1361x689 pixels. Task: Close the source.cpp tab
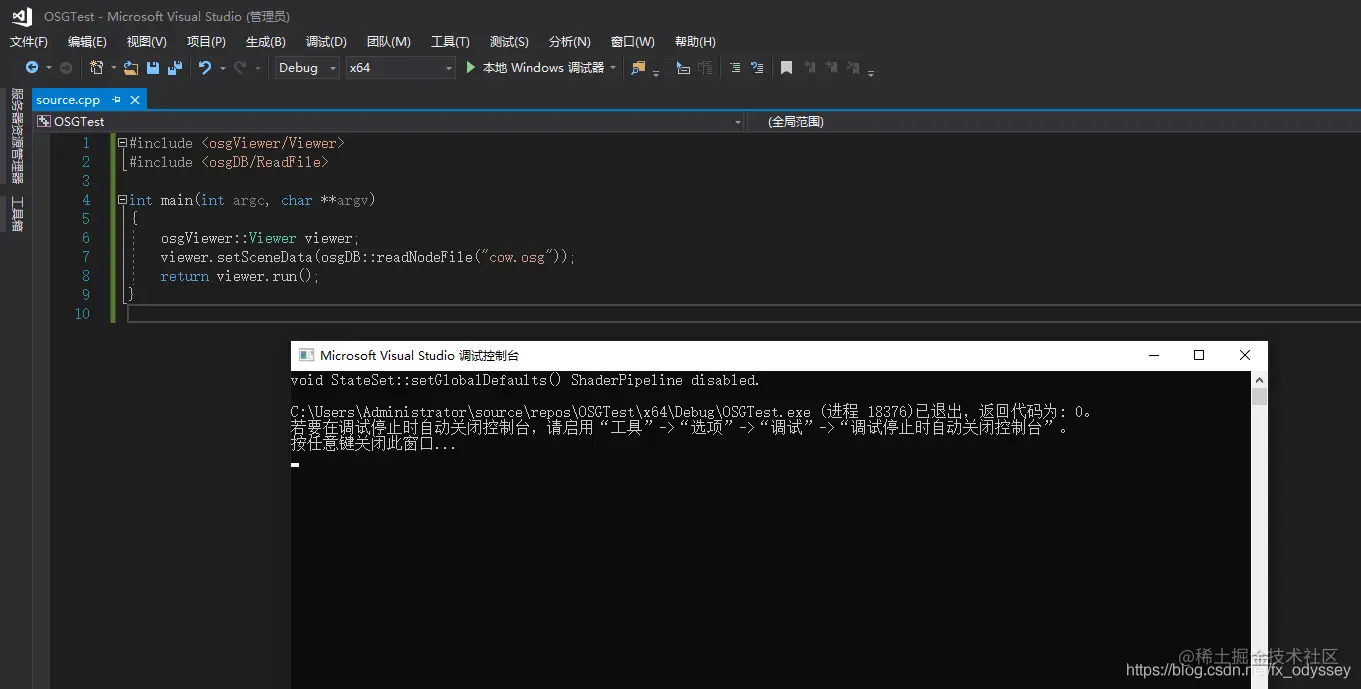(x=135, y=99)
